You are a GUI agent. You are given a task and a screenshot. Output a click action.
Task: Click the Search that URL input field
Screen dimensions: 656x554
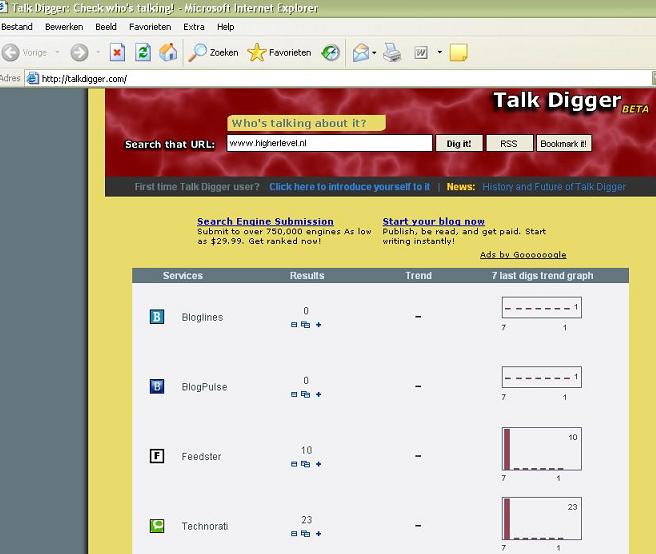click(329, 143)
